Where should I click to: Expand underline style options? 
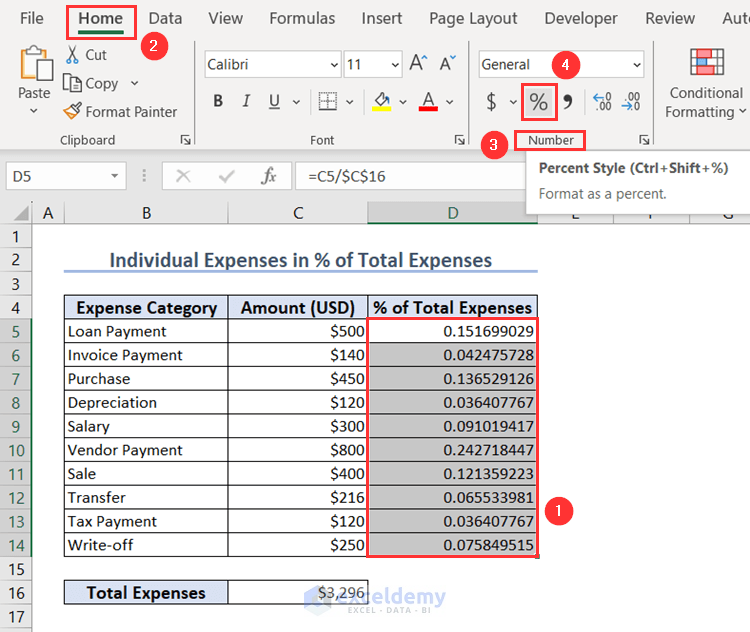296,102
